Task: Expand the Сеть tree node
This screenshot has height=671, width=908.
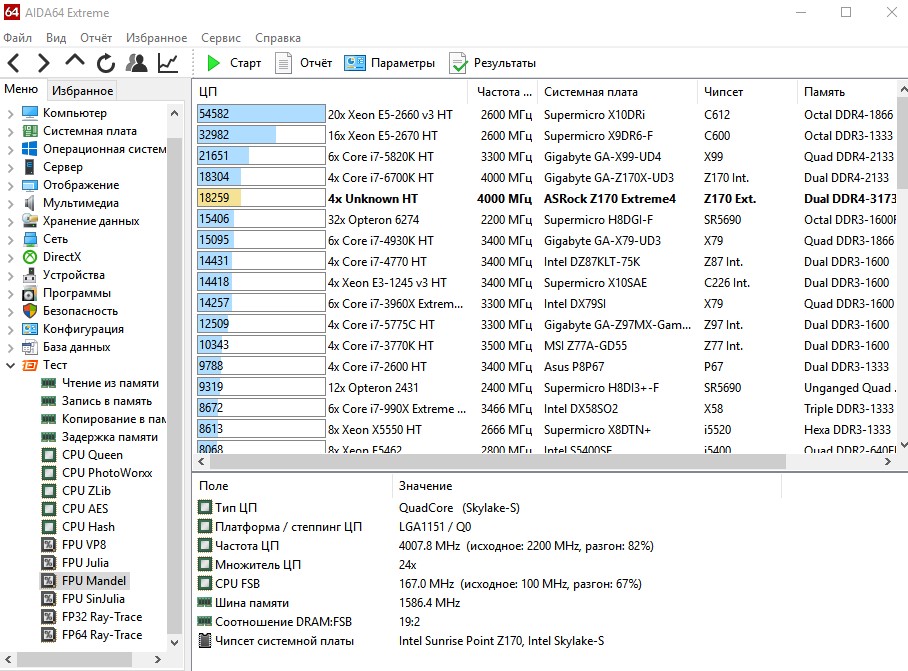Action: (x=10, y=239)
